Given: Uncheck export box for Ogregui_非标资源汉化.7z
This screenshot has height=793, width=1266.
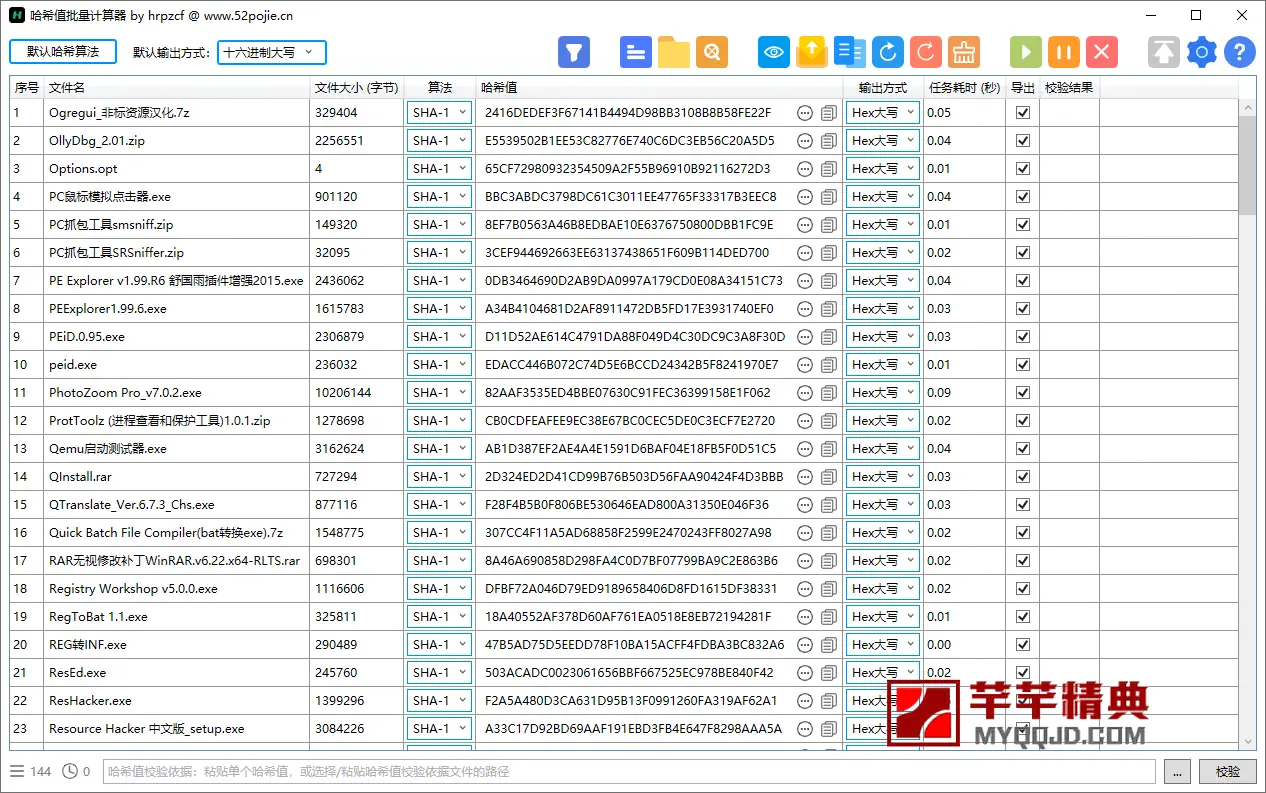Looking at the screenshot, I should click(1022, 113).
